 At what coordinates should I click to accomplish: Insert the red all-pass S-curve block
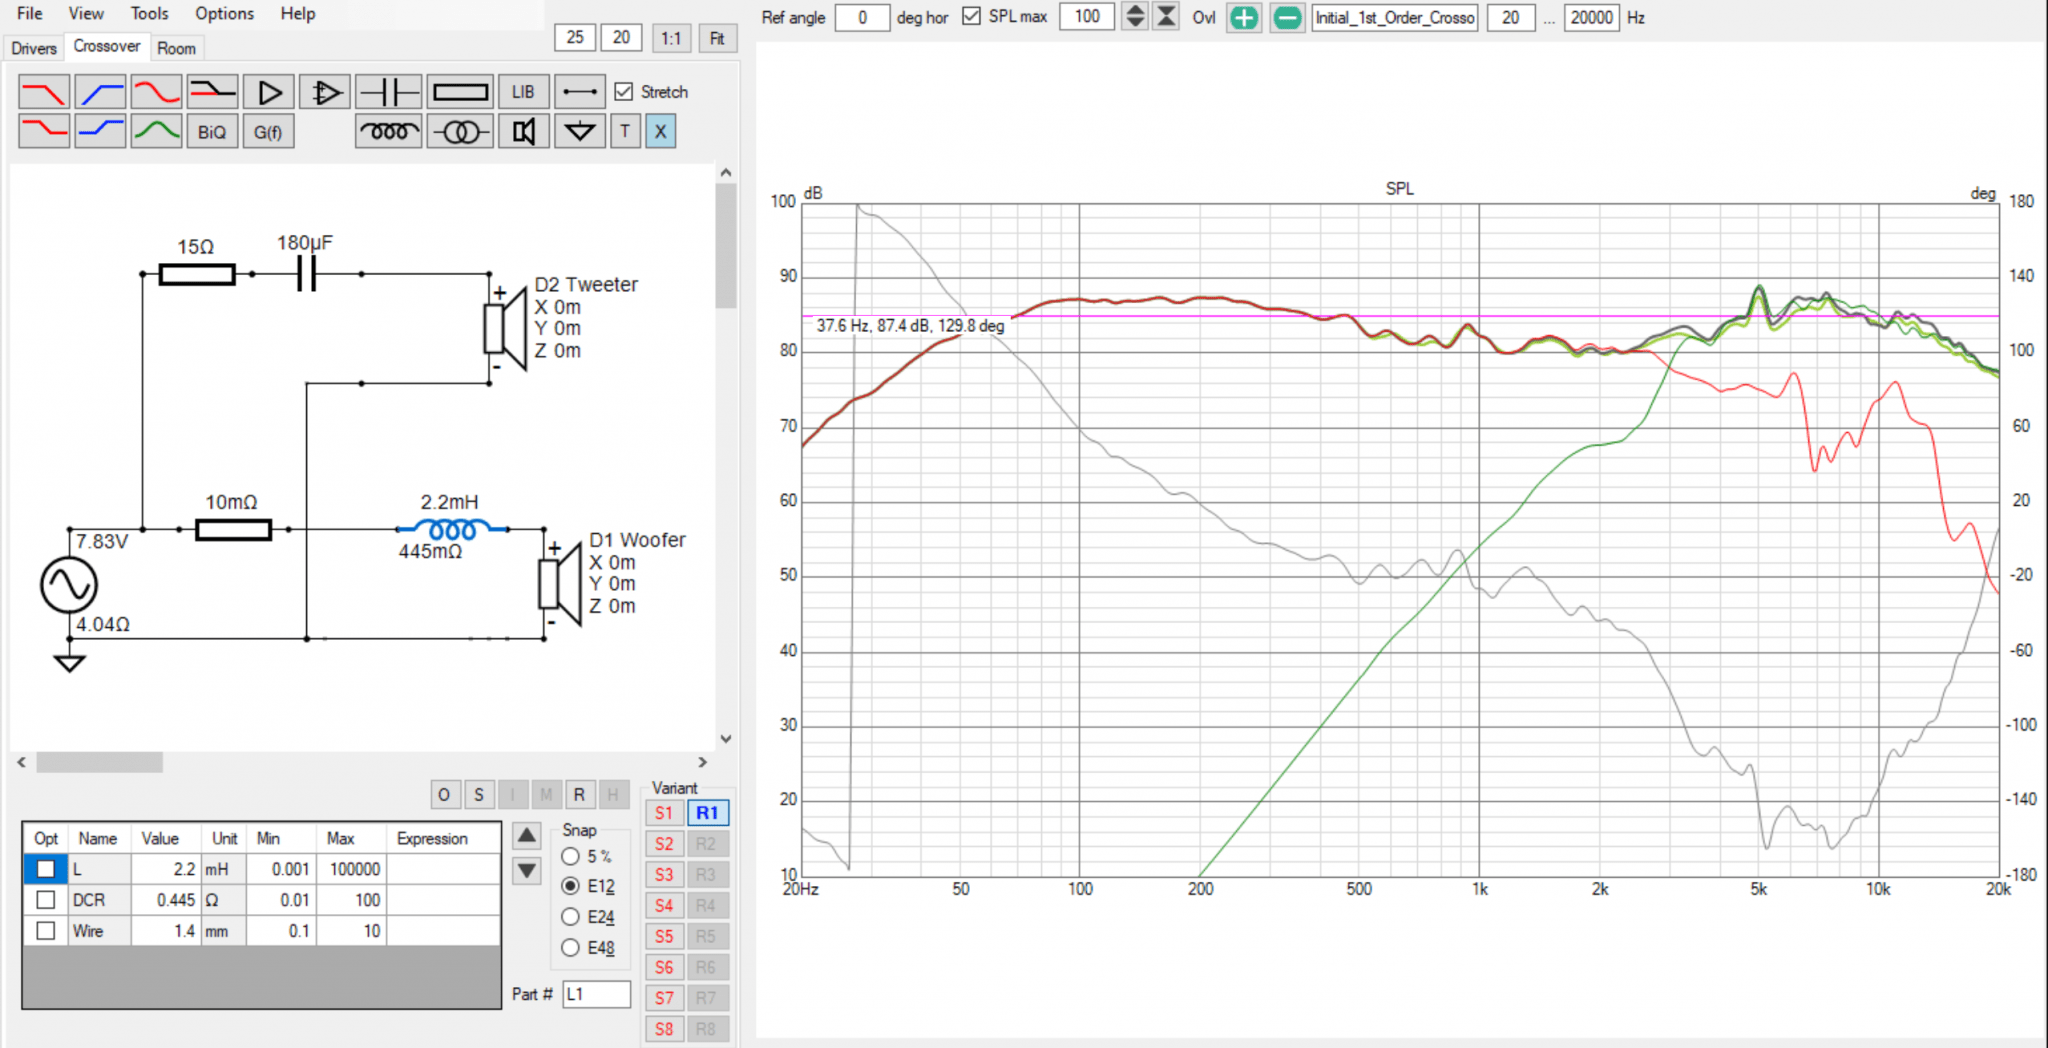[157, 92]
